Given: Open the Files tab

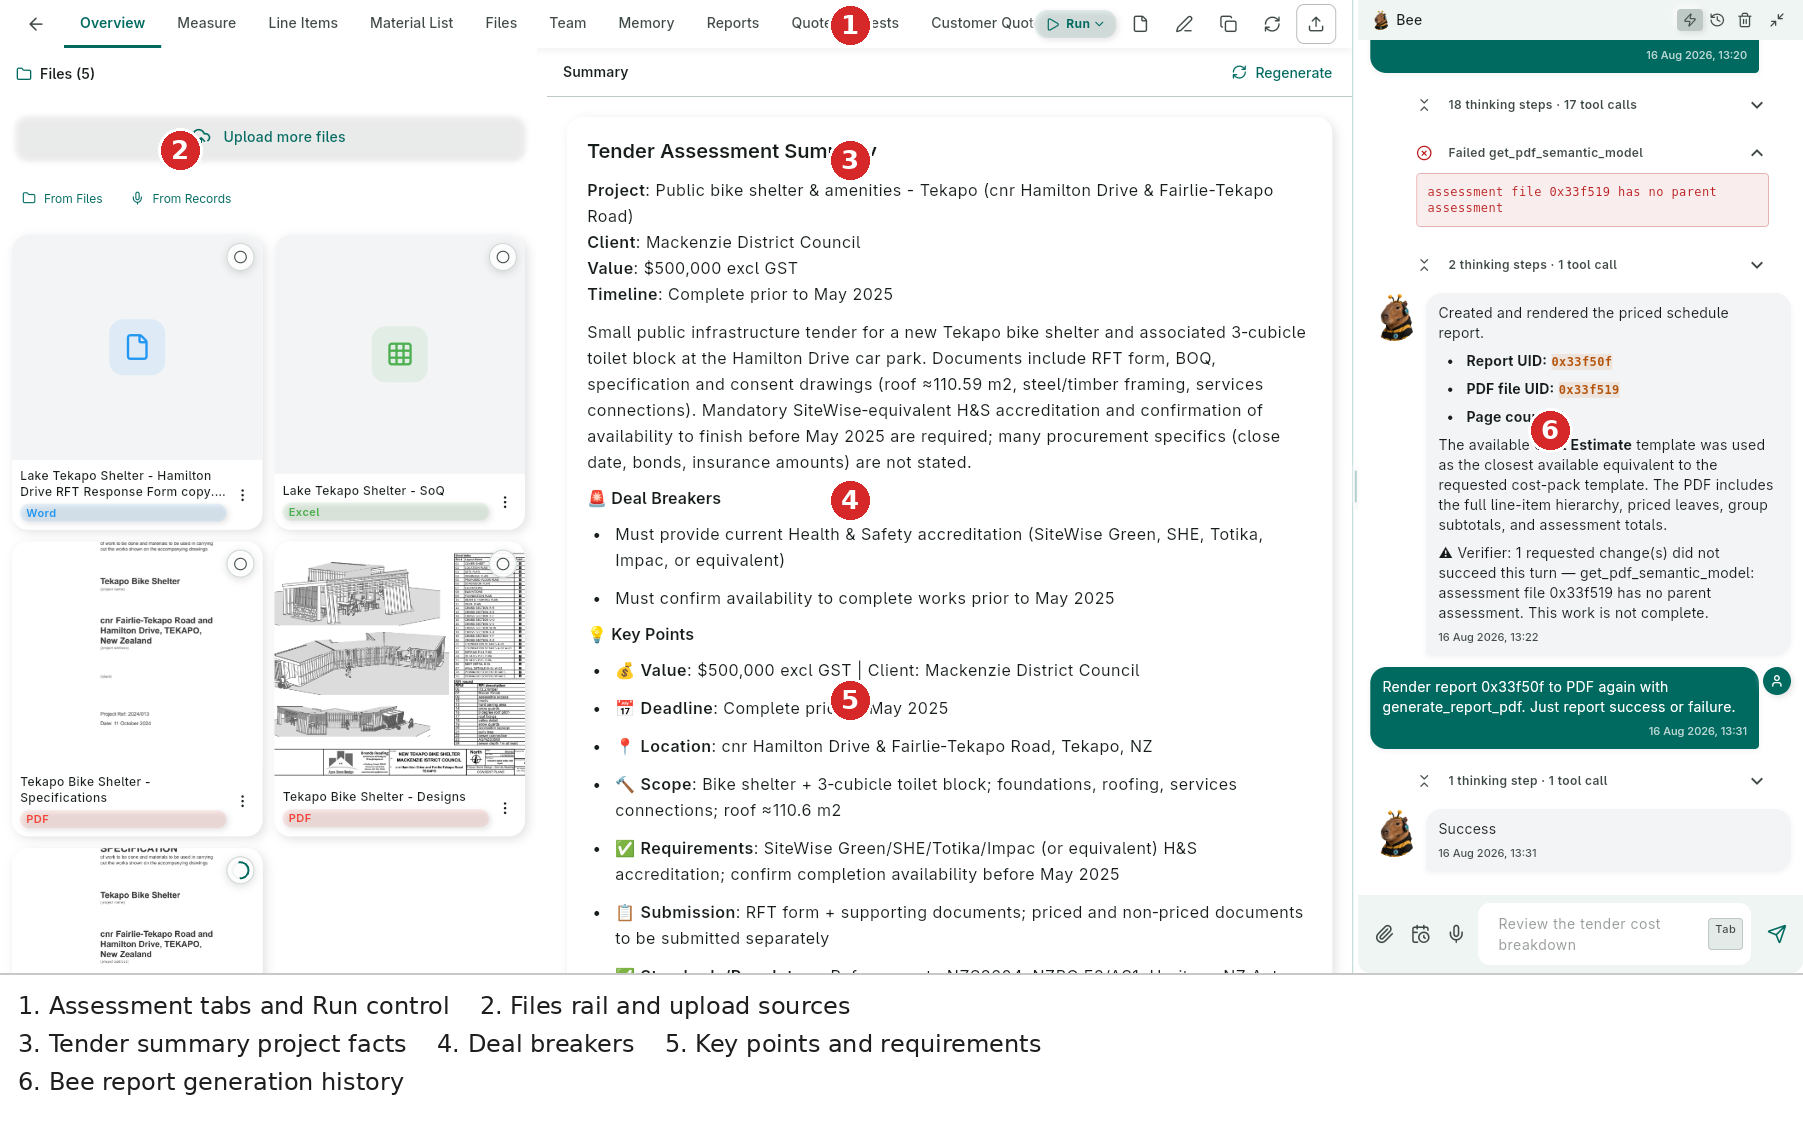Looking at the screenshot, I should pos(501,23).
